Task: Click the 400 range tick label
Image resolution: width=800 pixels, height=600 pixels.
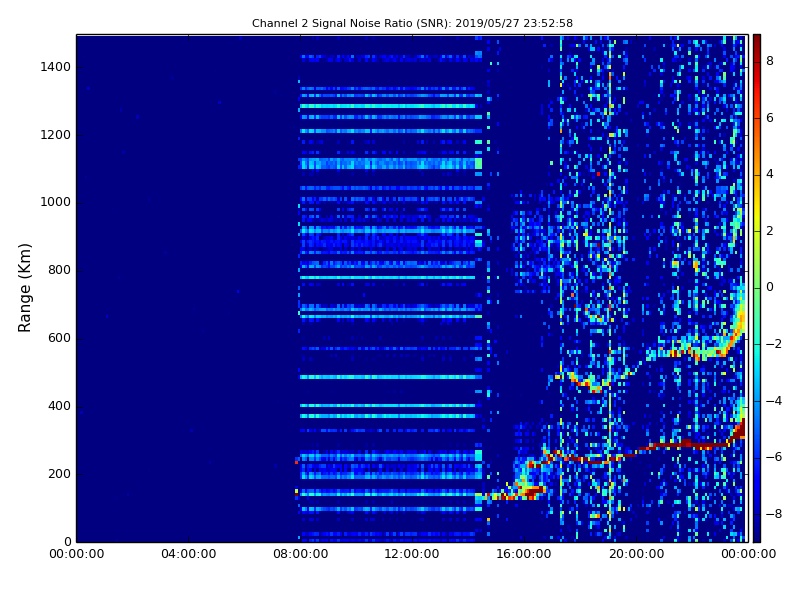Action: coord(59,406)
